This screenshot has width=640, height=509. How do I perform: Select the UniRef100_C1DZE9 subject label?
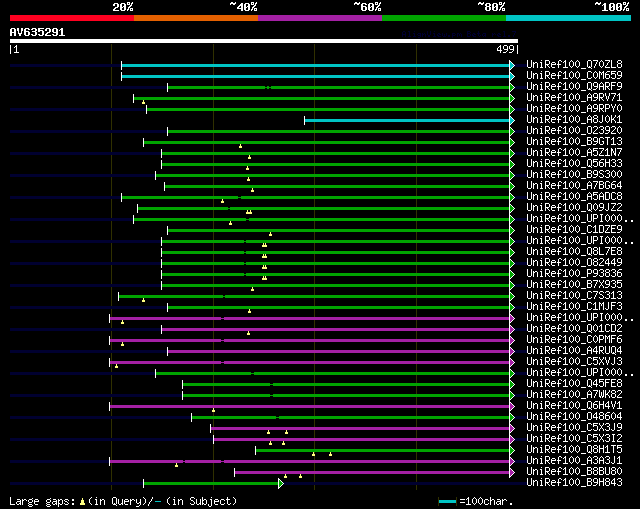[x=574, y=229]
